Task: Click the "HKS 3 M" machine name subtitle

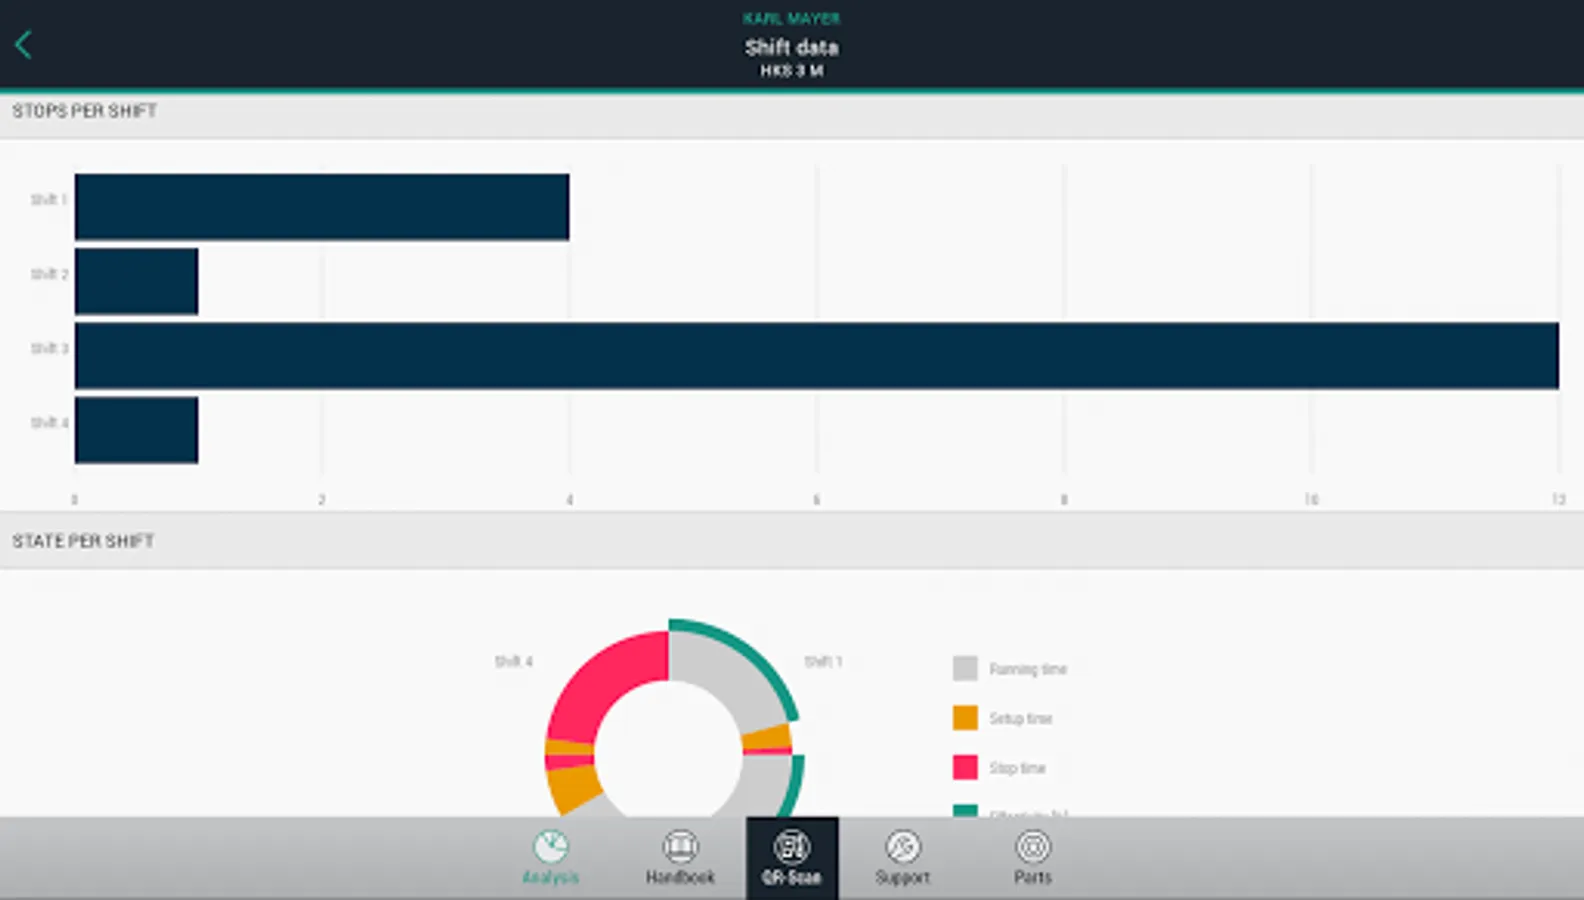Action: click(x=791, y=71)
